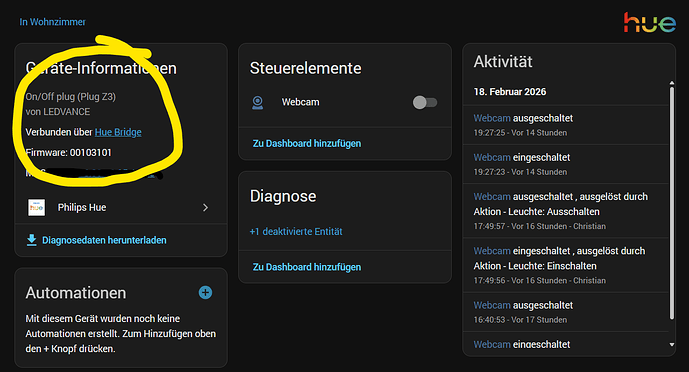Image resolution: width=689 pixels, height=372 pixels.
Task: Open the Webcam link in the 16:40:53 entry
Action: pos(492,305)
